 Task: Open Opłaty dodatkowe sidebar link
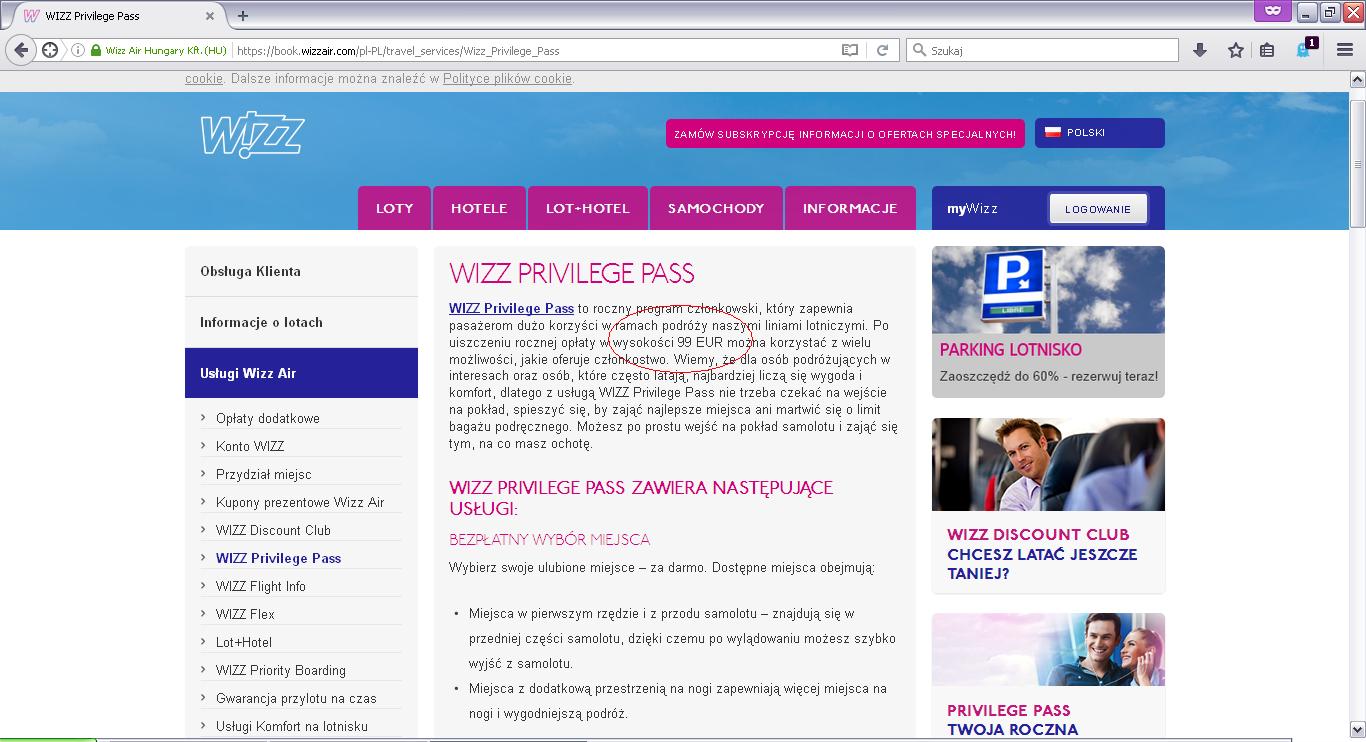(x=267, y=418)
